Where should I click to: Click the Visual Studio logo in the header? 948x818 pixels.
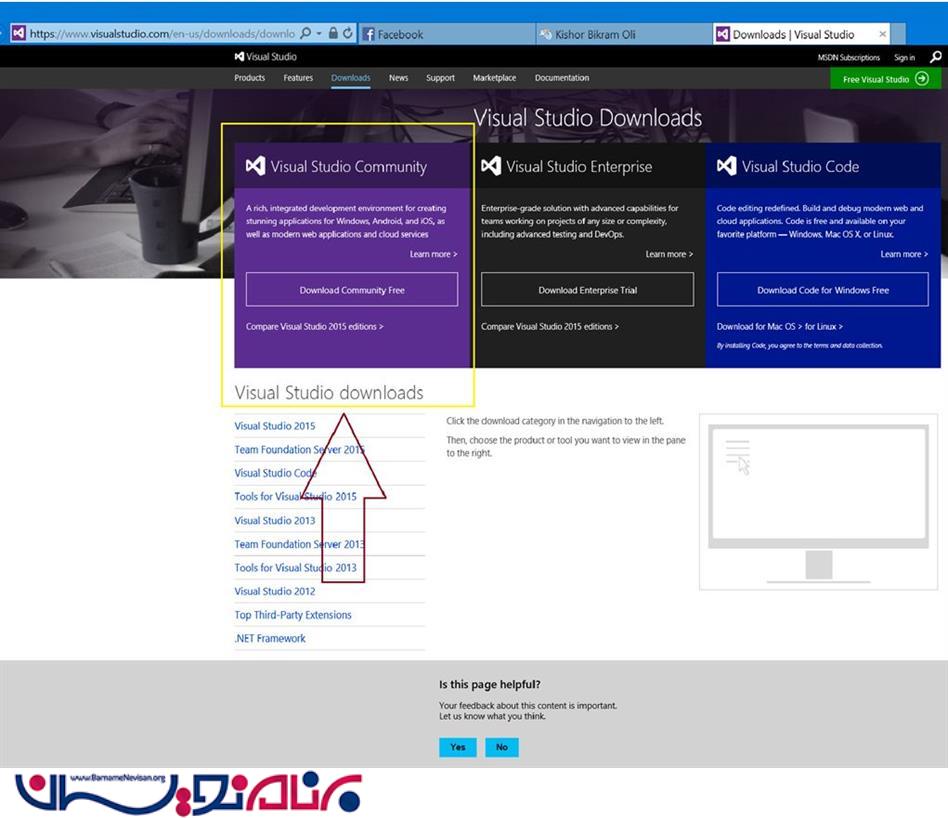(265, 57)
